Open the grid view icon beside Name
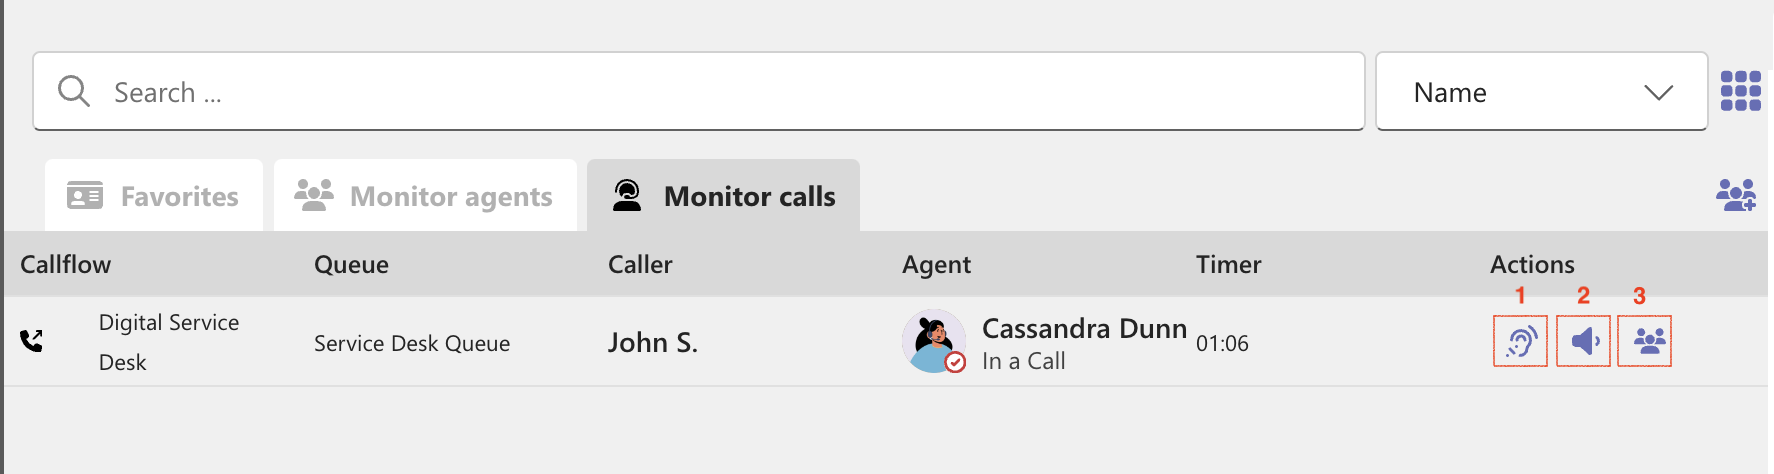Screen dimensions: 1774x474 (1741, 91)
